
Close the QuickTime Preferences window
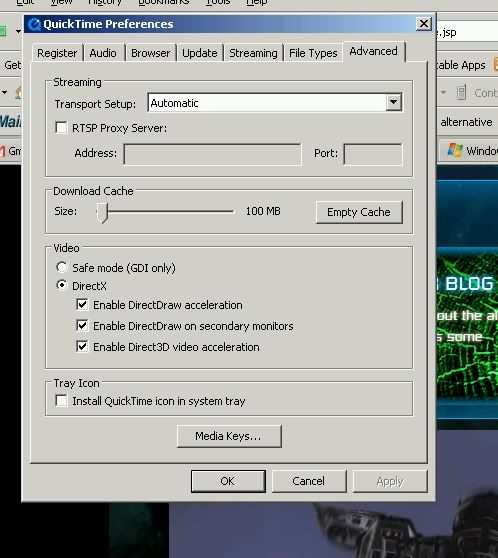coord(424,24)
